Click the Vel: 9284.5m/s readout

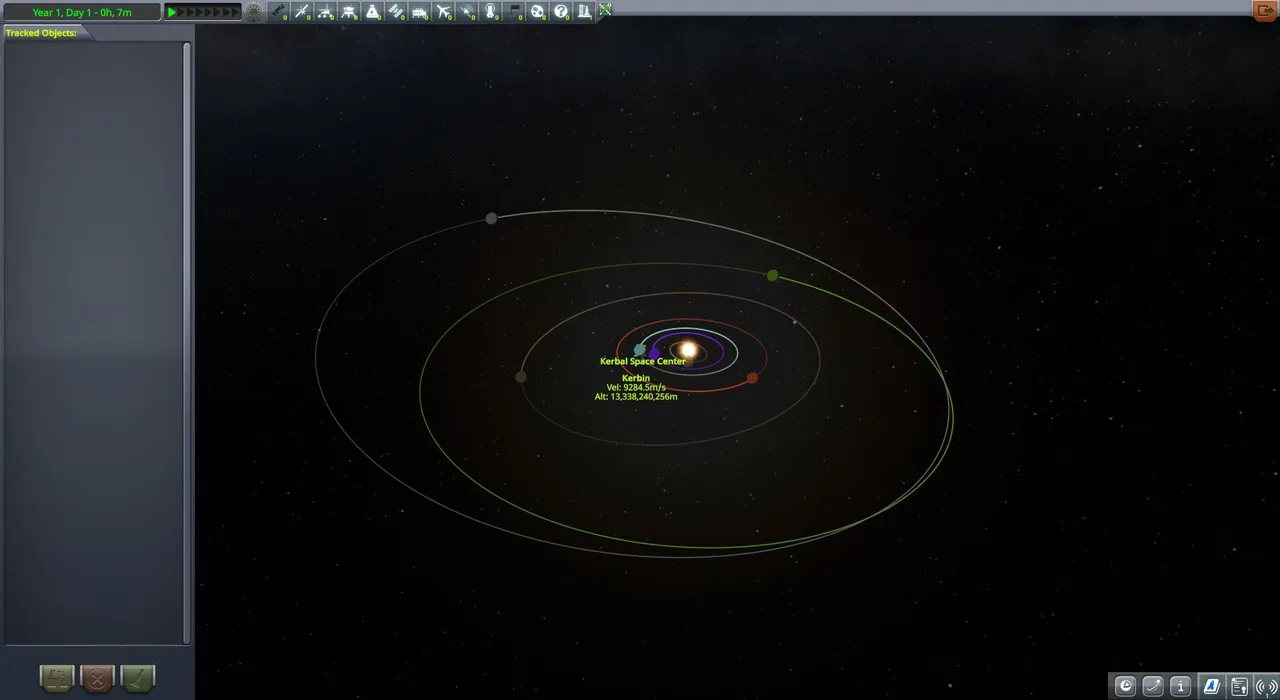636,387
